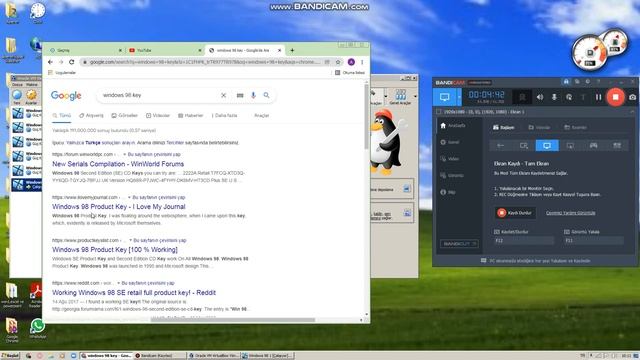Screen dimensions: 640x360
Task: Open Windows 98 Product Key 100% Working result
Action: 115,249
